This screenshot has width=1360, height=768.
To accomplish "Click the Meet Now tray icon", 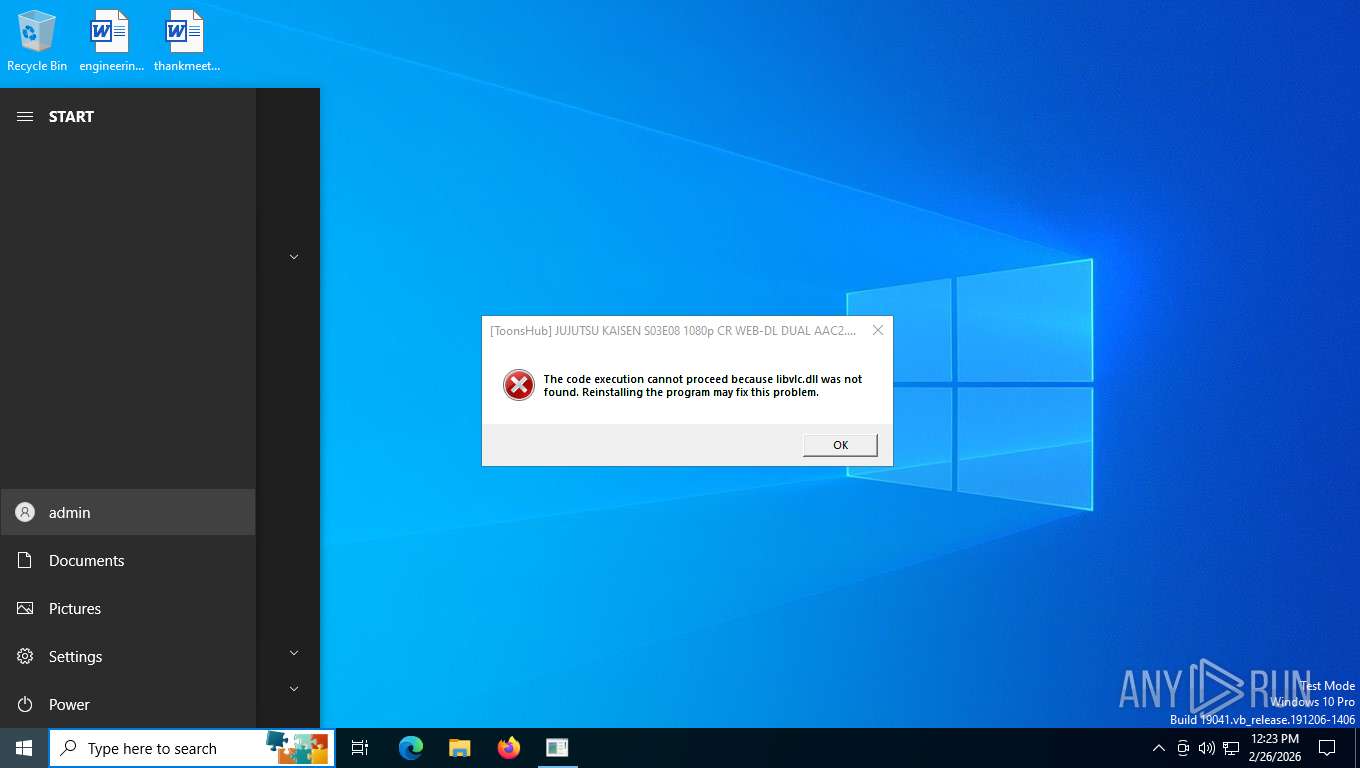I will (x=1183, y=748).
